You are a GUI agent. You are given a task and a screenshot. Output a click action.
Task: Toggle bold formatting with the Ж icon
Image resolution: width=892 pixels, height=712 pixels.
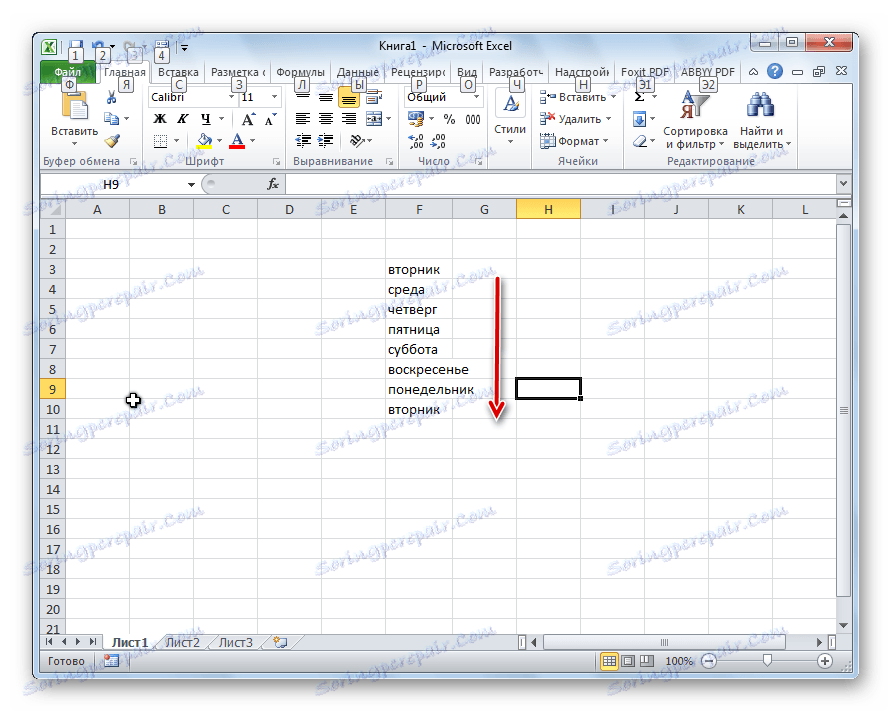[x=159, y=117]
